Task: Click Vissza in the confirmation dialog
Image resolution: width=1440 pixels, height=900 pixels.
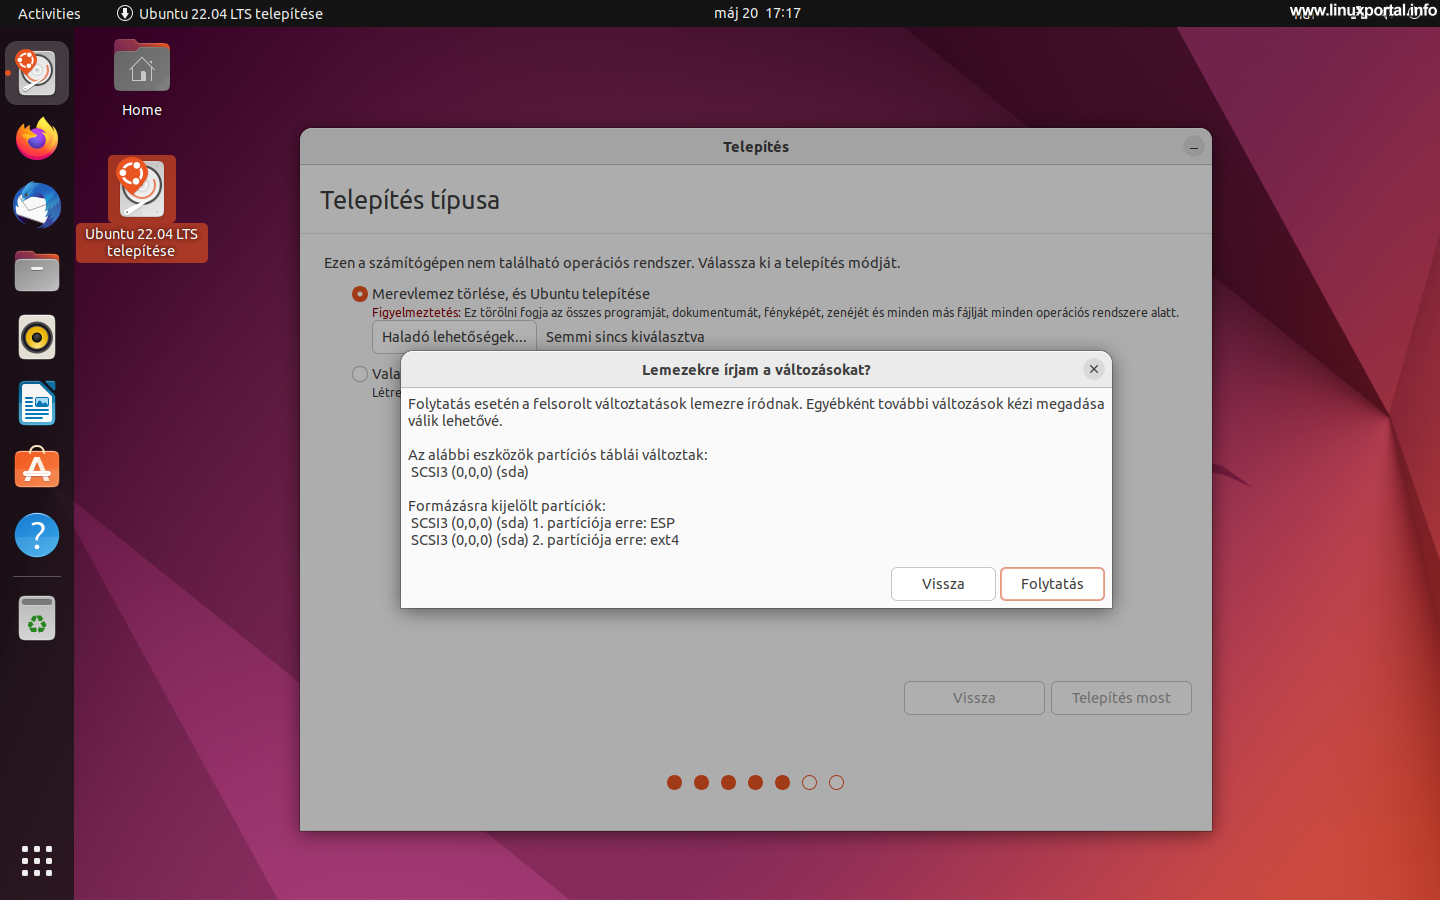Action: 943,584
